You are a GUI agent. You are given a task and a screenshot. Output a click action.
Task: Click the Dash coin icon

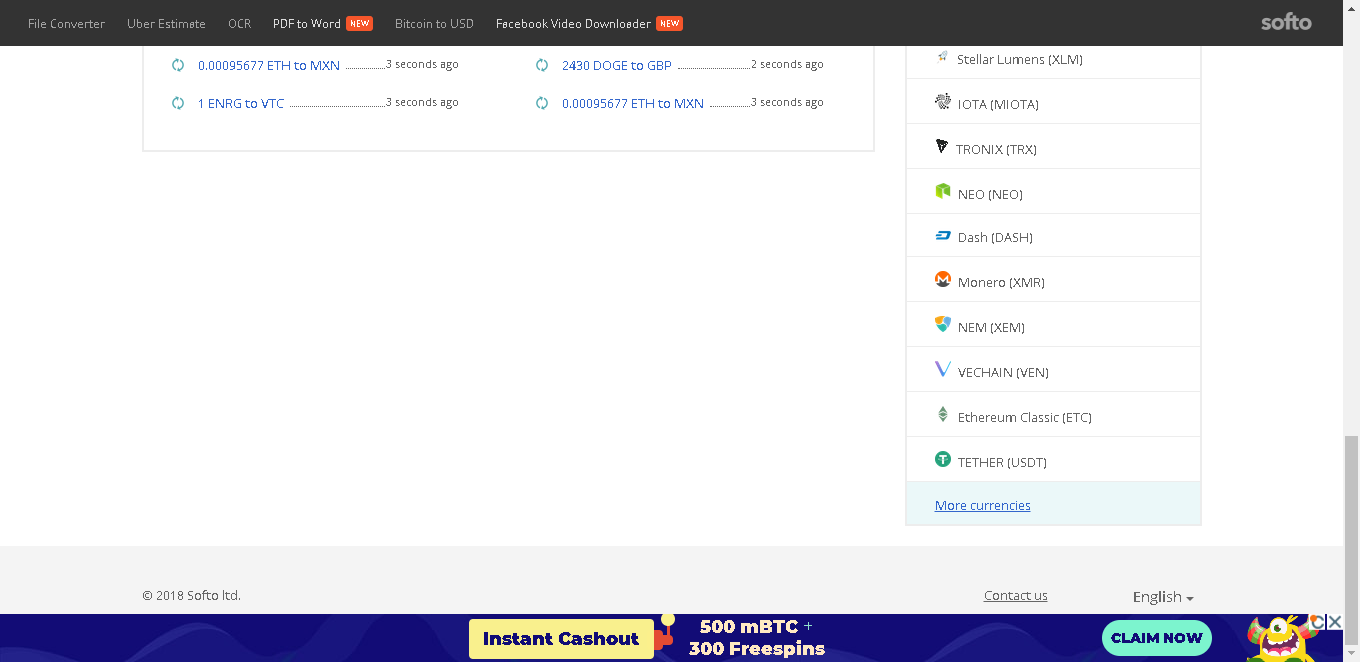click(942, 236)
